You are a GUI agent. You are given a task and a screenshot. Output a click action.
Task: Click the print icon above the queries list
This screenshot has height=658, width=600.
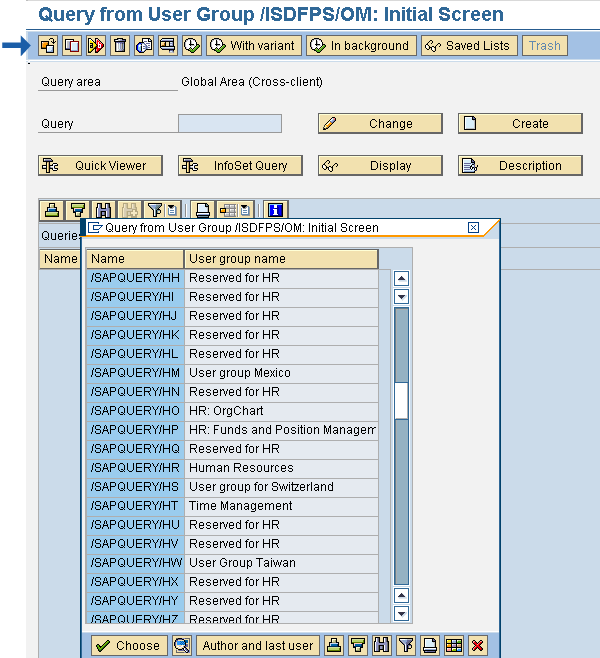[x=203, y=210]
